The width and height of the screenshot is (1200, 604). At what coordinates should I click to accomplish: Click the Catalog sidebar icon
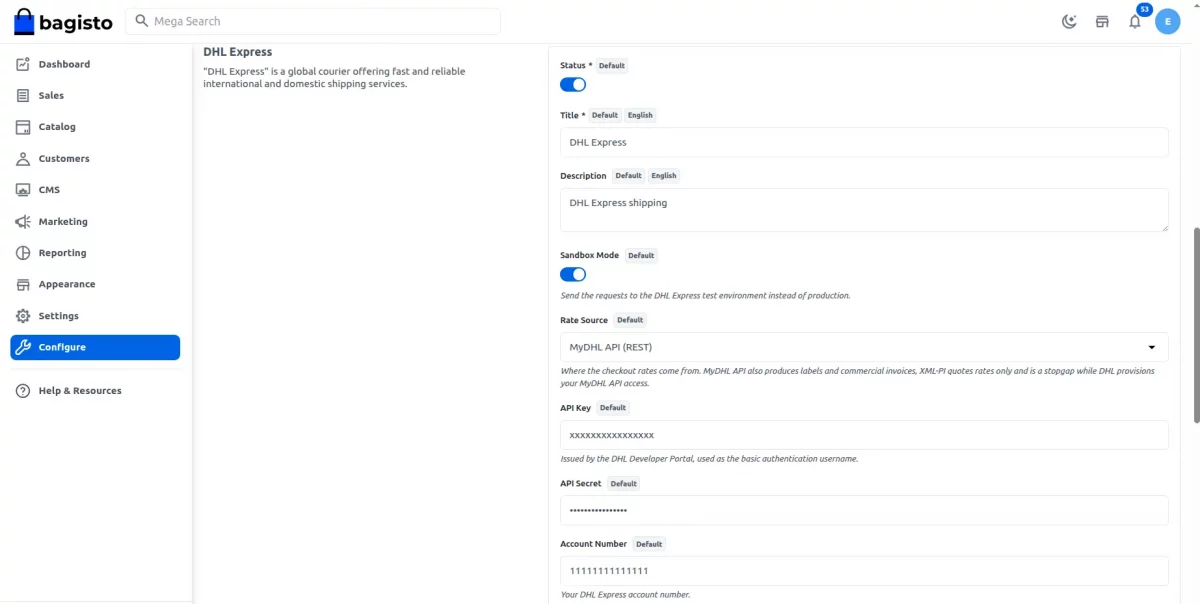[x=23, y=127]
